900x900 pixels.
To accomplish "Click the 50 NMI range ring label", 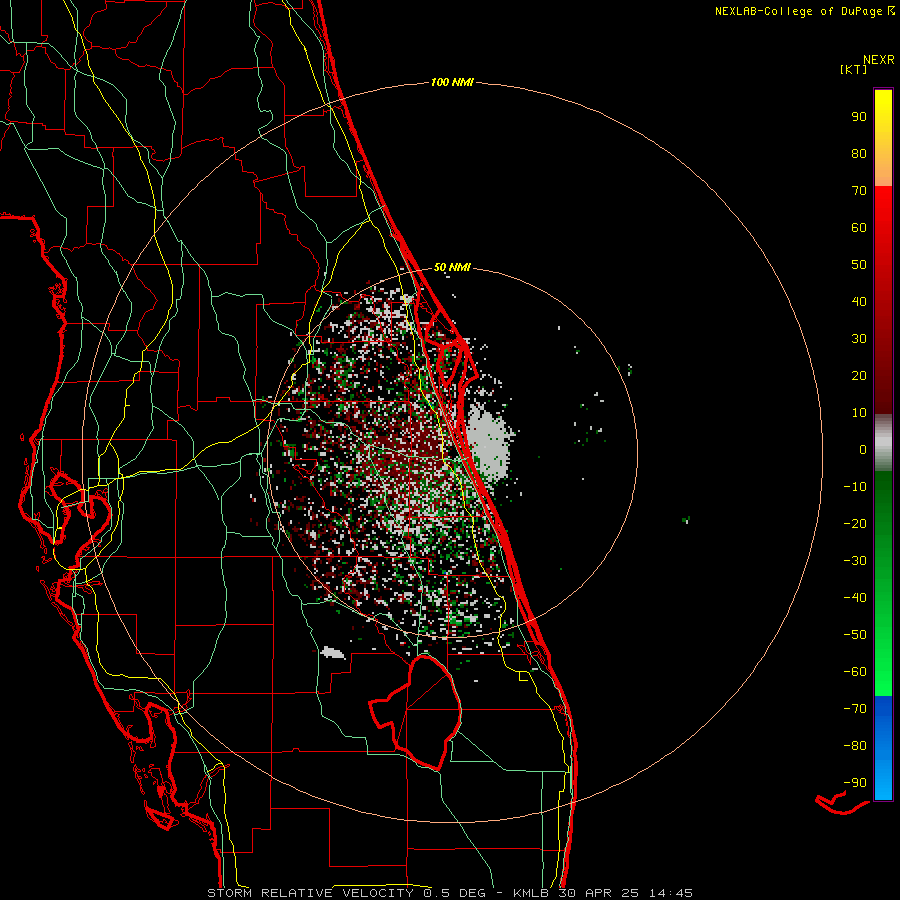I will (x=452, y=267).
